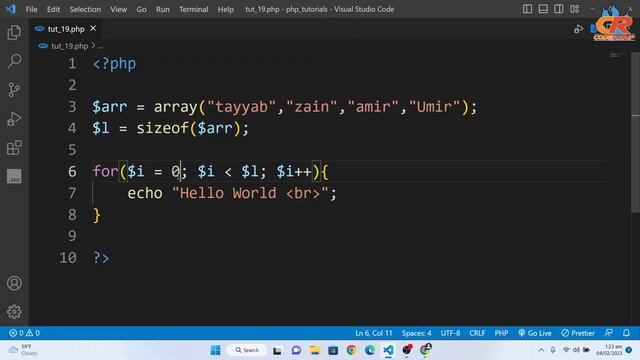
Task: Open the Edit menu
Action: (53, 9)
